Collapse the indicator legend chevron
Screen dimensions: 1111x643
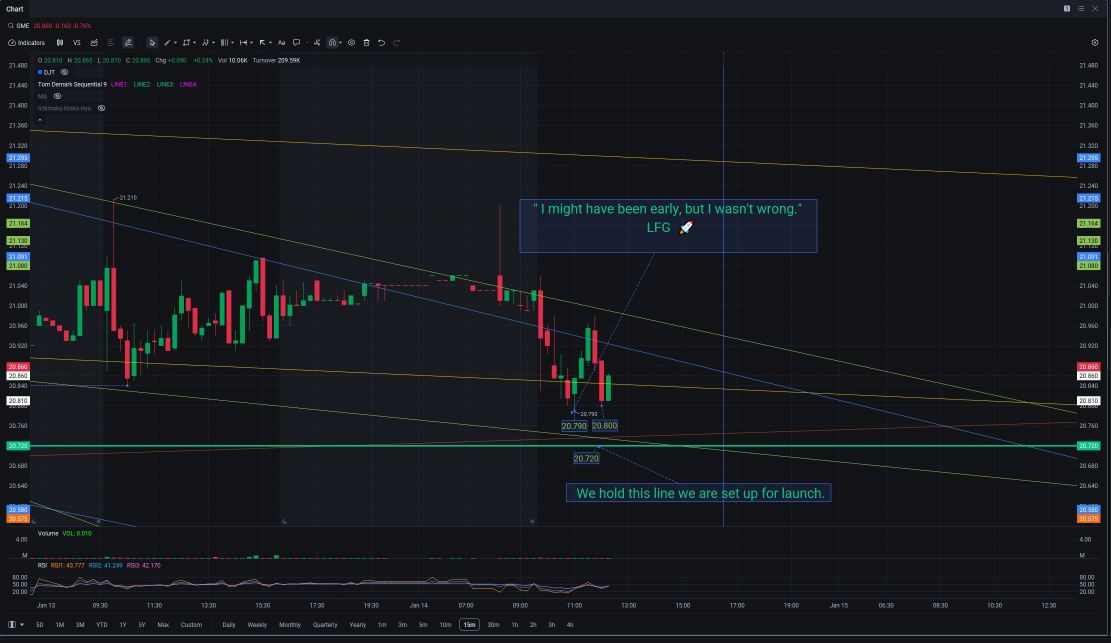coord(40,120)
